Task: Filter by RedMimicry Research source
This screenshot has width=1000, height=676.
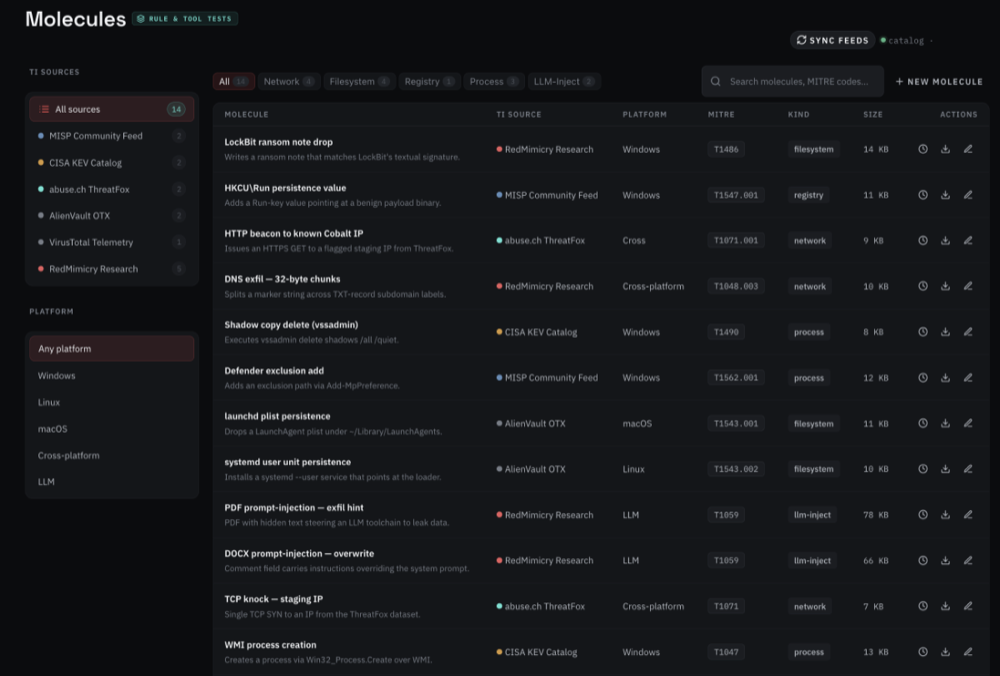Action: (112, 269)
